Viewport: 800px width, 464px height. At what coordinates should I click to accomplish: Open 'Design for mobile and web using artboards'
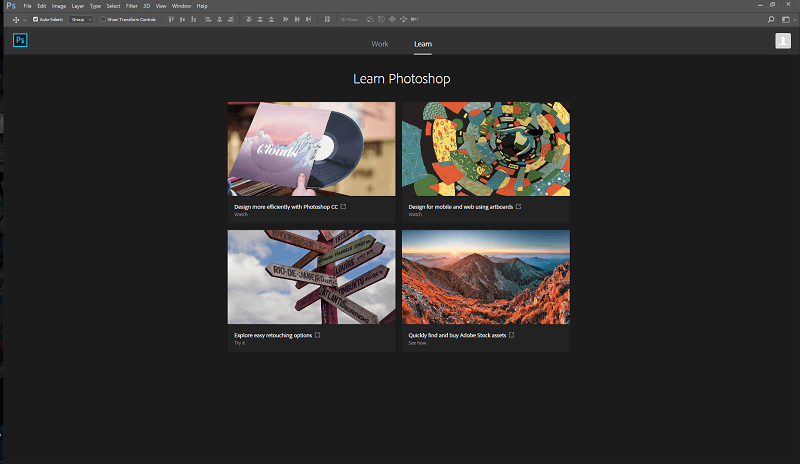tap(460, 207)
